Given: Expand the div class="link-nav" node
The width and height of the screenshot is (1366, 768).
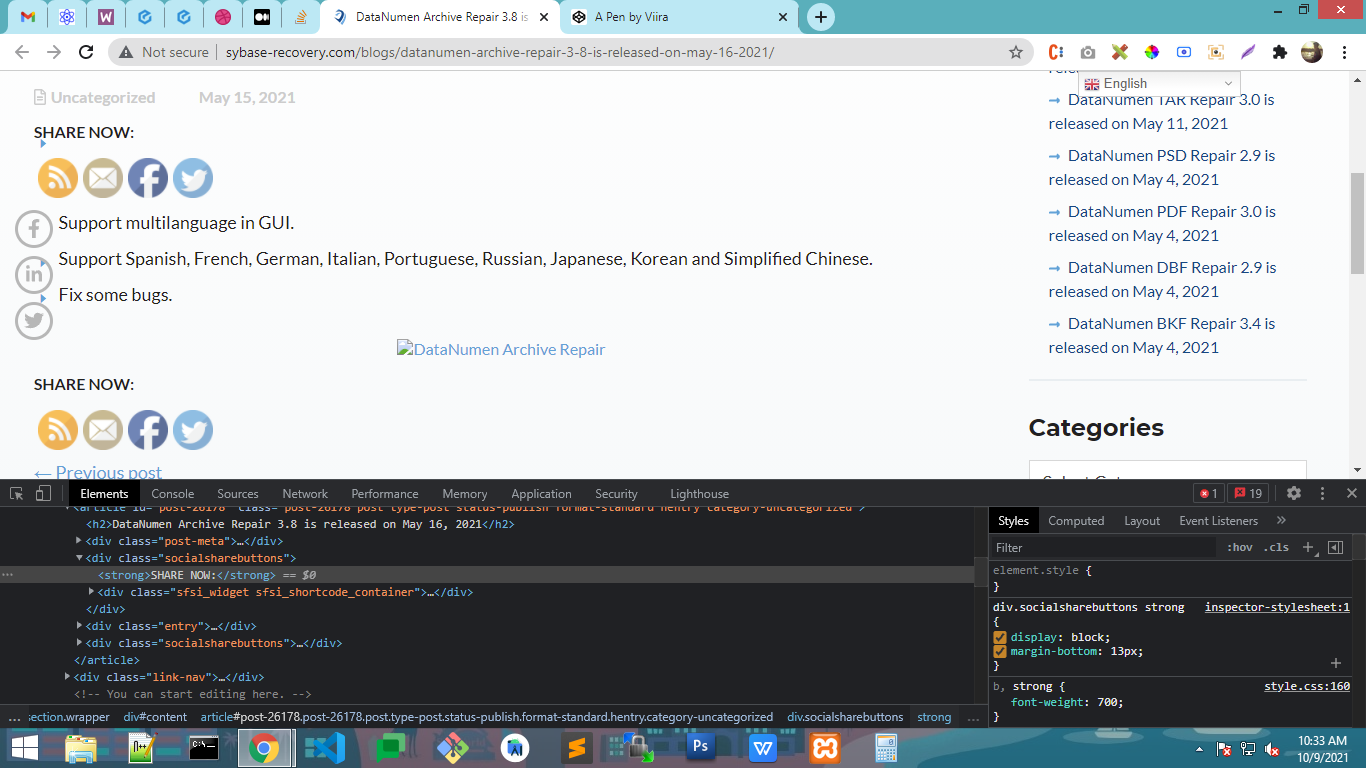Looking at the screenshot, I should (x=68, y=677).
